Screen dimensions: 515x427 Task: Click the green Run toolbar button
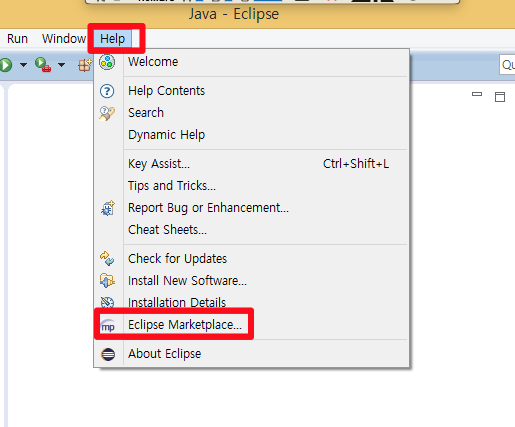pos(6,65)
